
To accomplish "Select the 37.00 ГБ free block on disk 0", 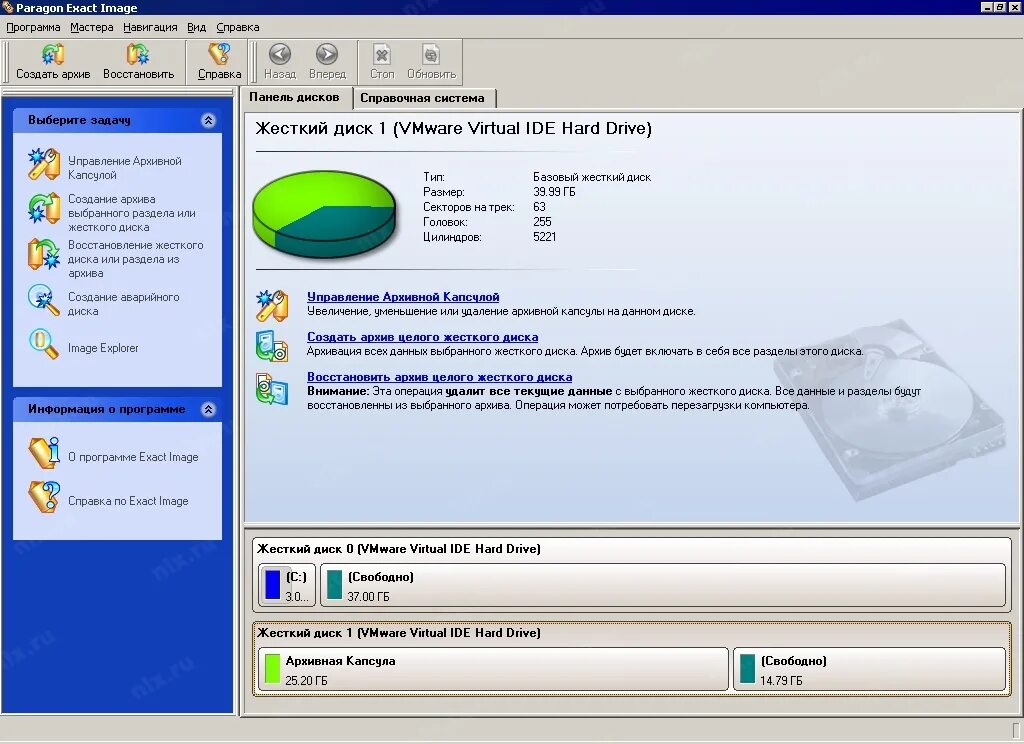I will click(663, 585).
